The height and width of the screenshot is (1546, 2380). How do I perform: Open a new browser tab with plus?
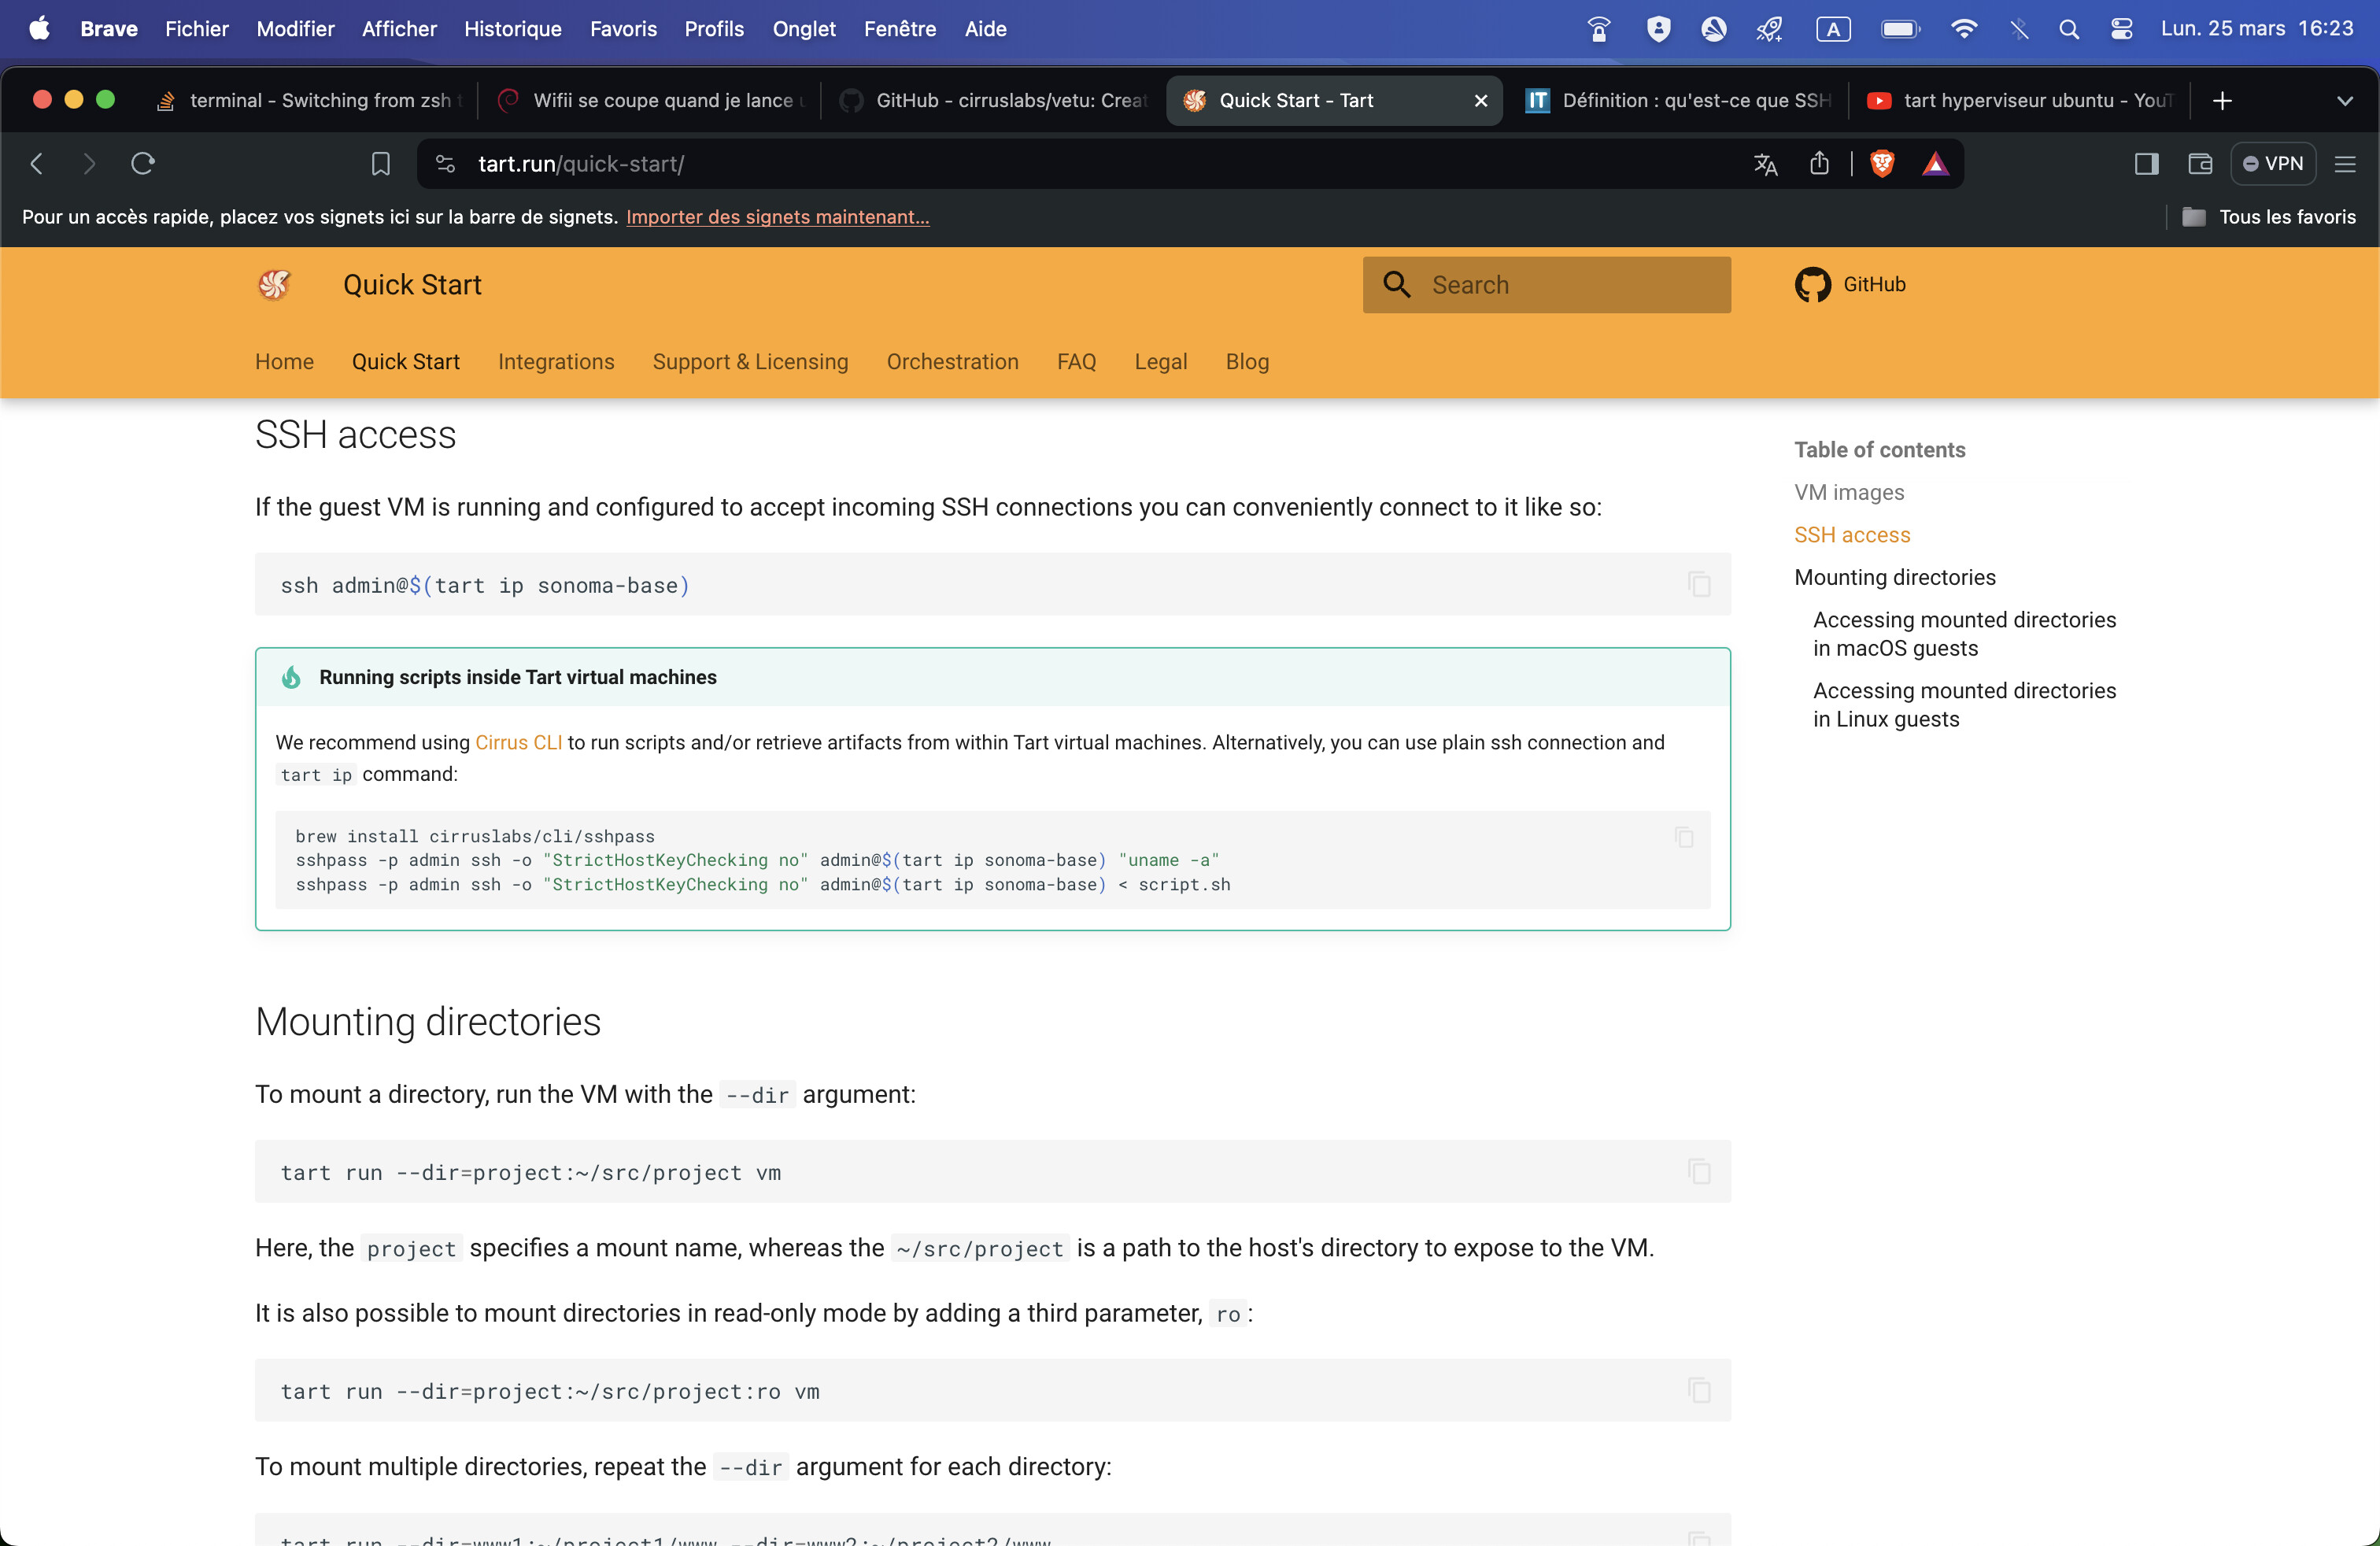[x=2222, y=101]
